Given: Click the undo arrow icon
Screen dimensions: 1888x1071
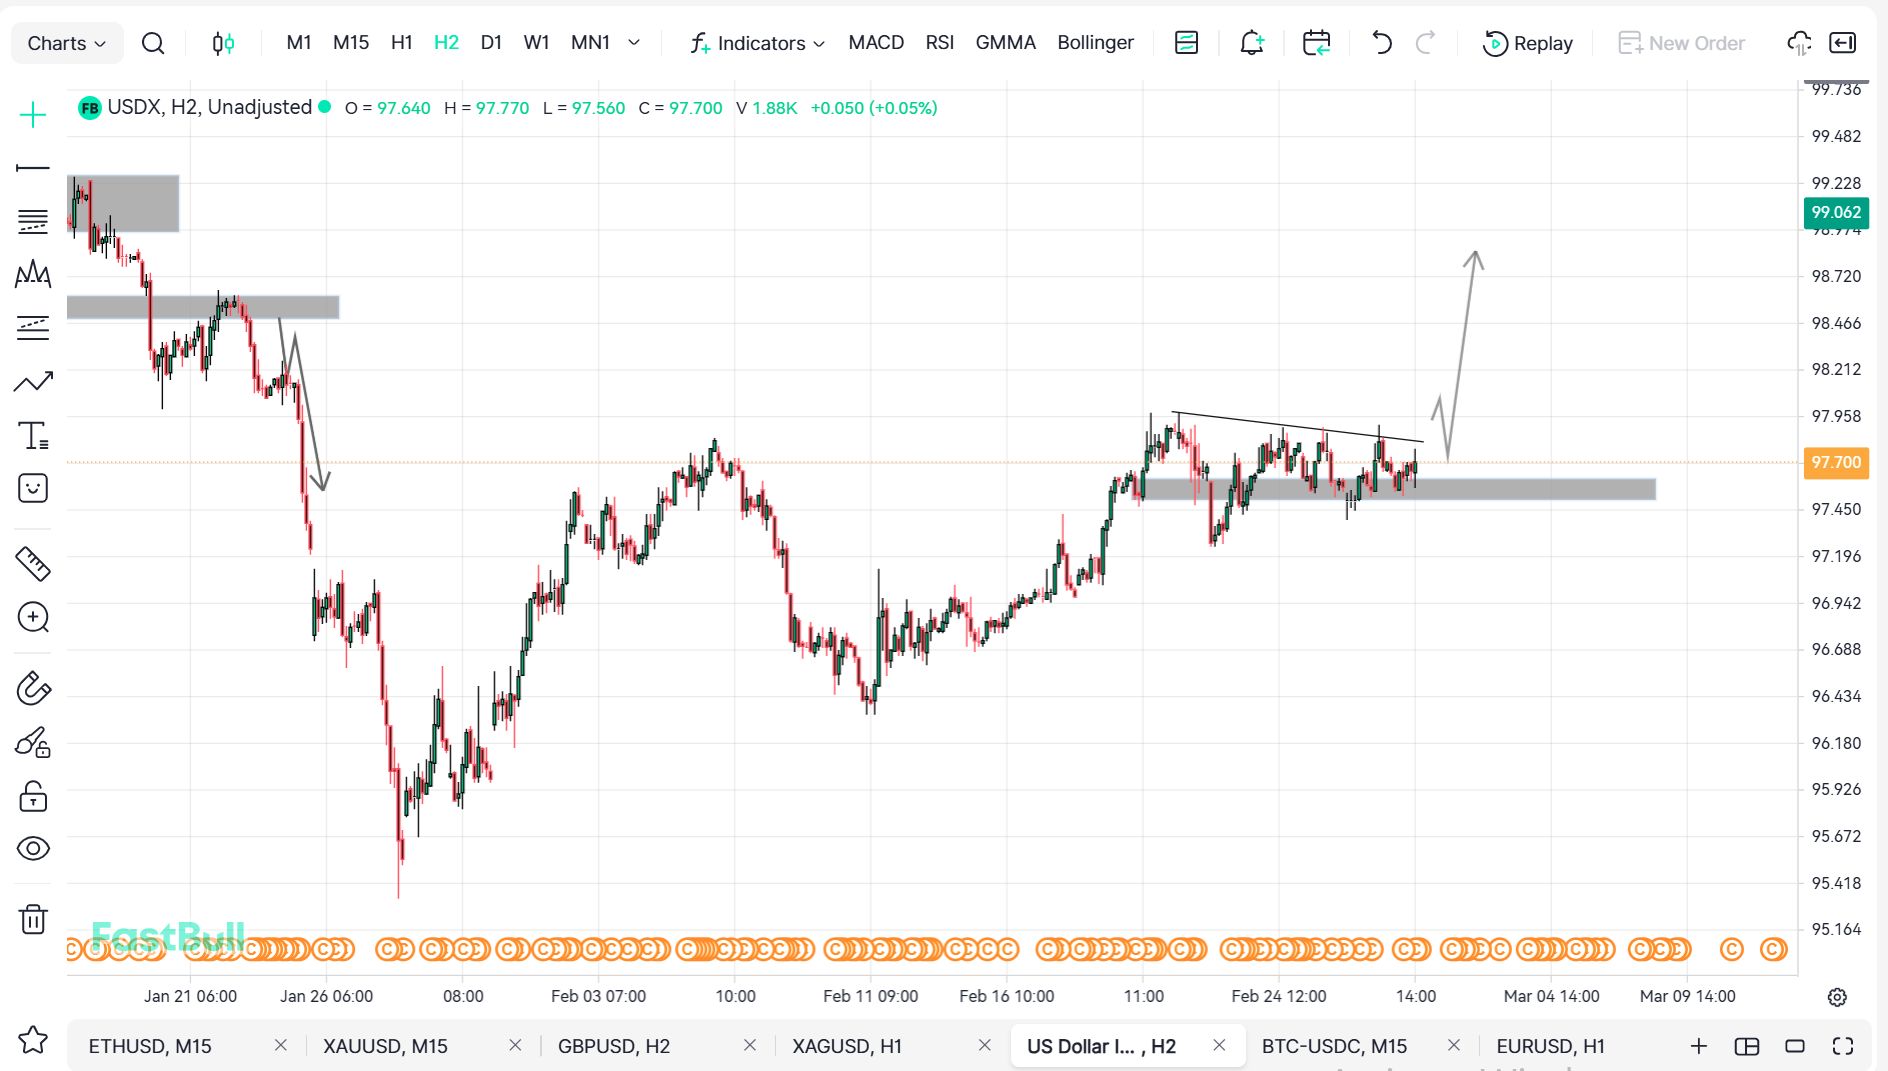Looking at the screenshot, I should 1381,43.
